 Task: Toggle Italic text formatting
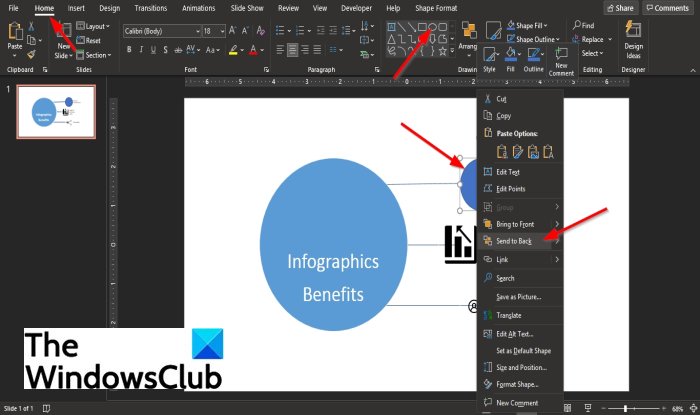[x=143, y=49]
